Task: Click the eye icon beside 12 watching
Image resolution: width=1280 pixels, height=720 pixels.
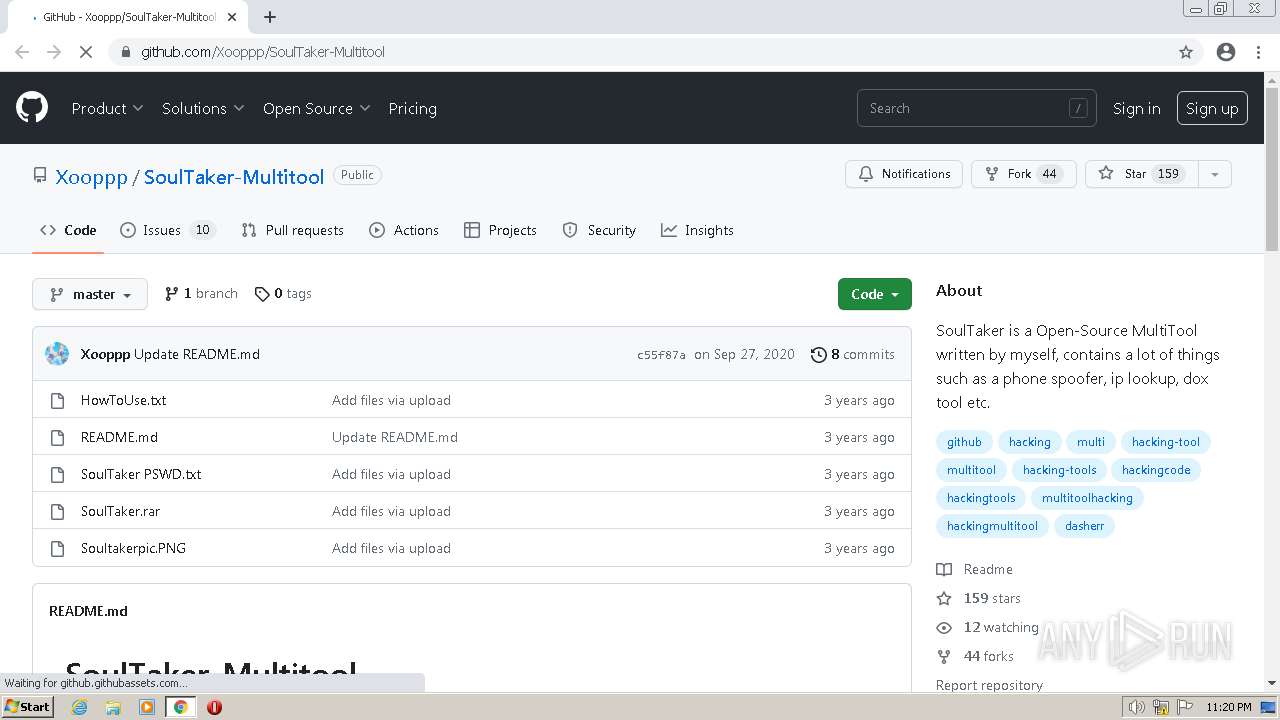Action: (944, 627)
